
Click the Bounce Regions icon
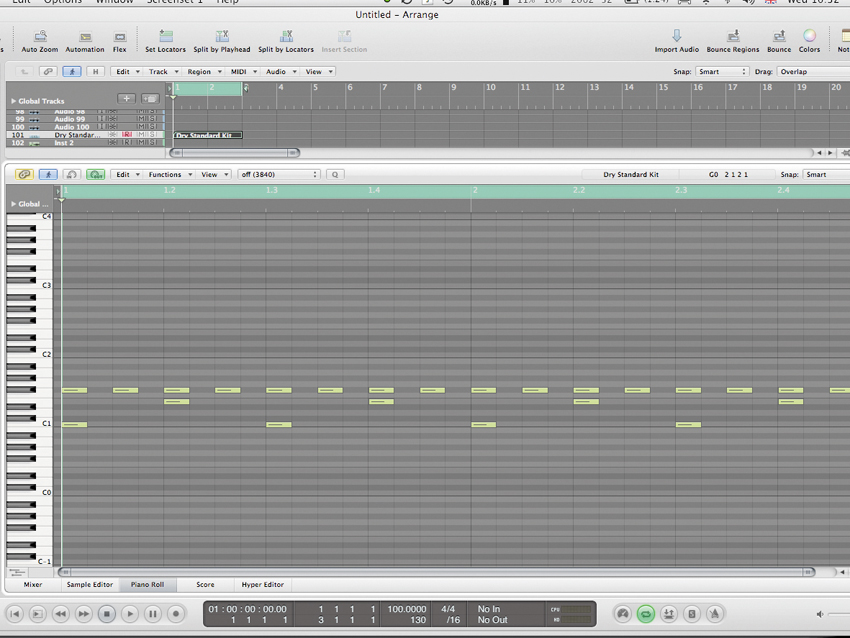pos(733,36)
